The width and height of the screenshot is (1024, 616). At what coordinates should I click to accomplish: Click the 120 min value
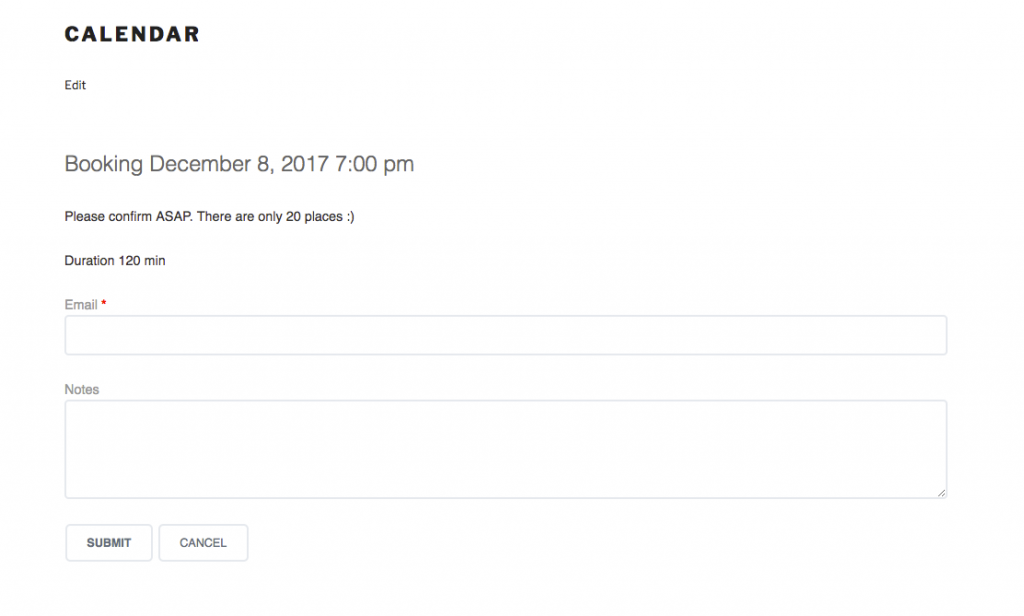(x=142, y=261)
